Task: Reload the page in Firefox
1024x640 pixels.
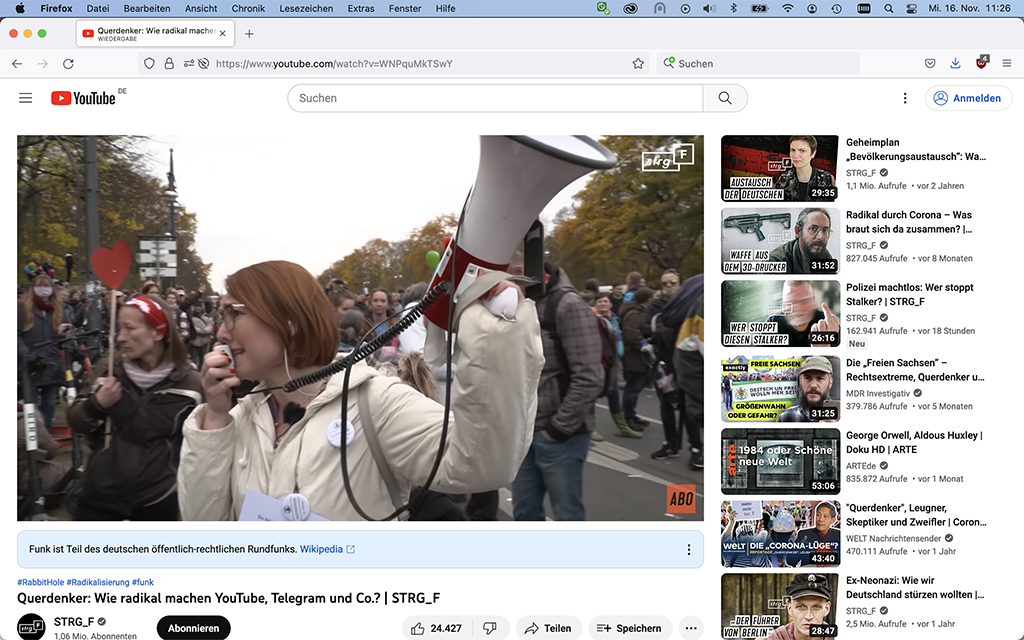Action: [x=68, y=63]
